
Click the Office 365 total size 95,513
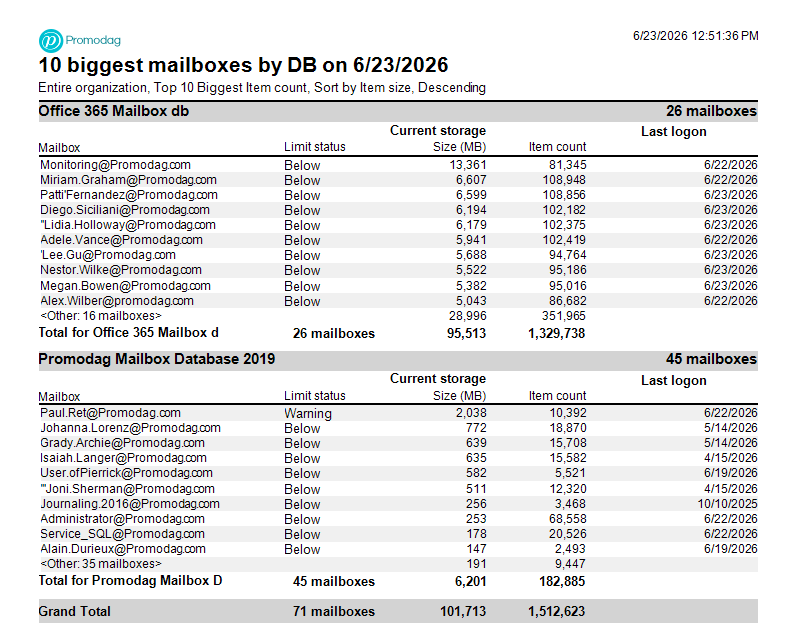[x=466, y=333]
